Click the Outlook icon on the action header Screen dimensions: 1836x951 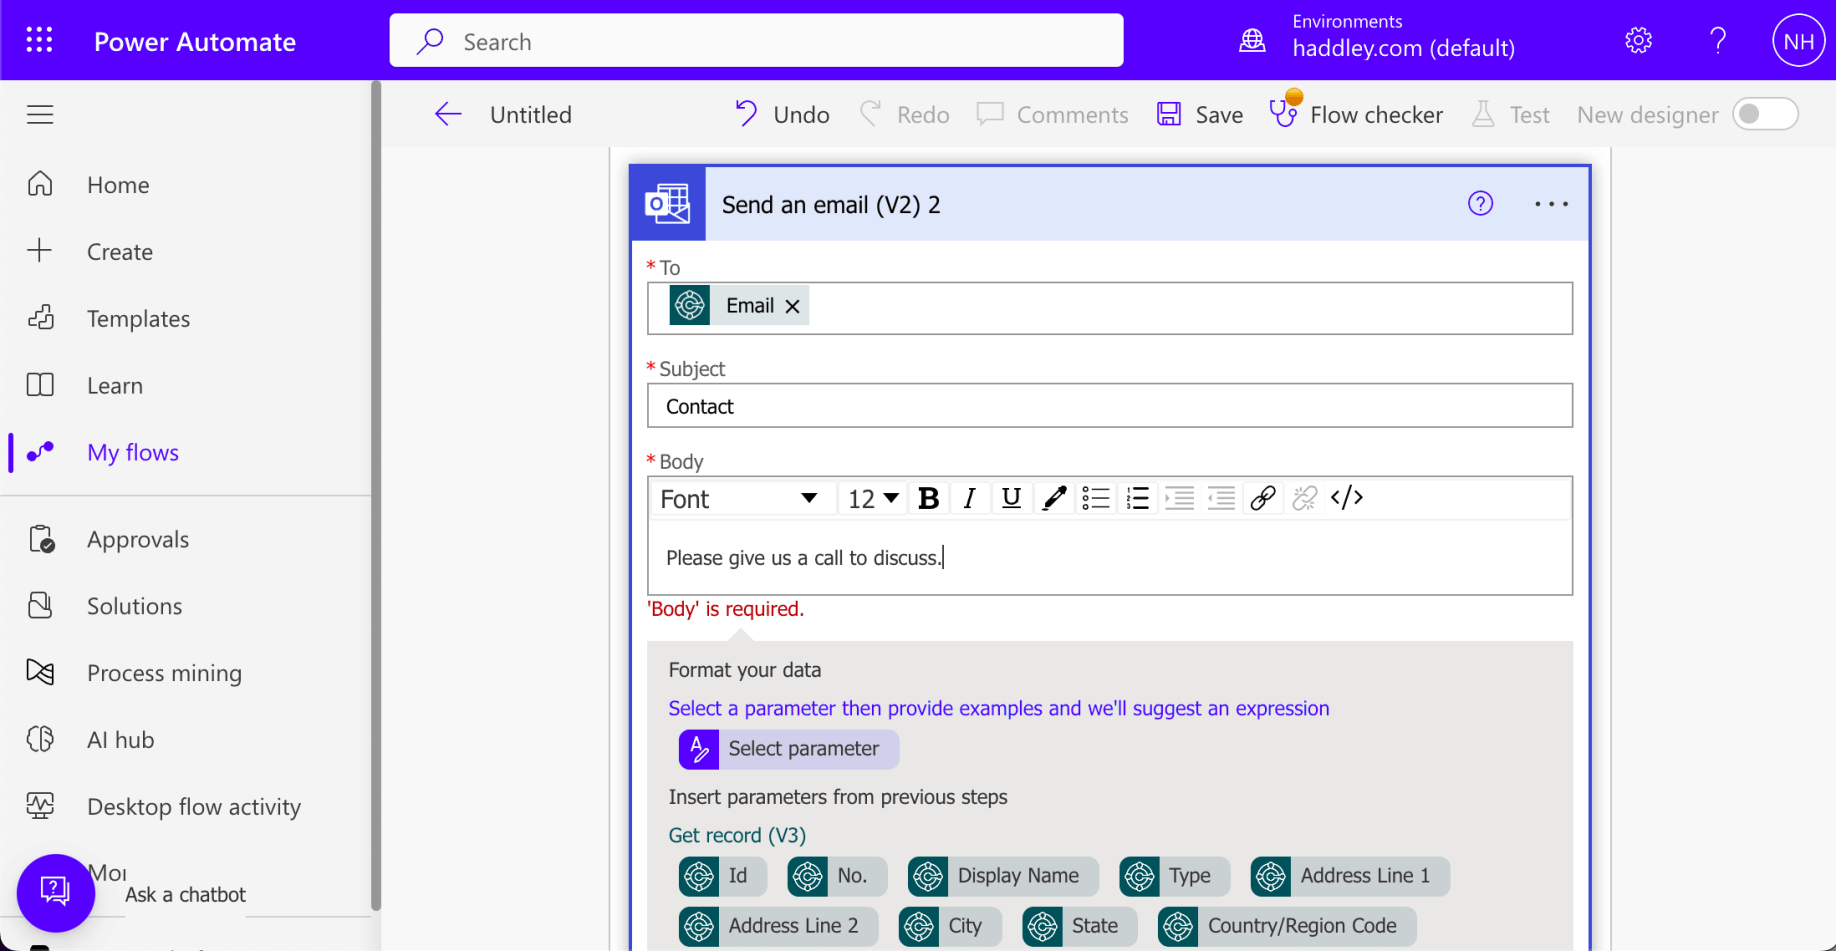(x=668, y=204)
